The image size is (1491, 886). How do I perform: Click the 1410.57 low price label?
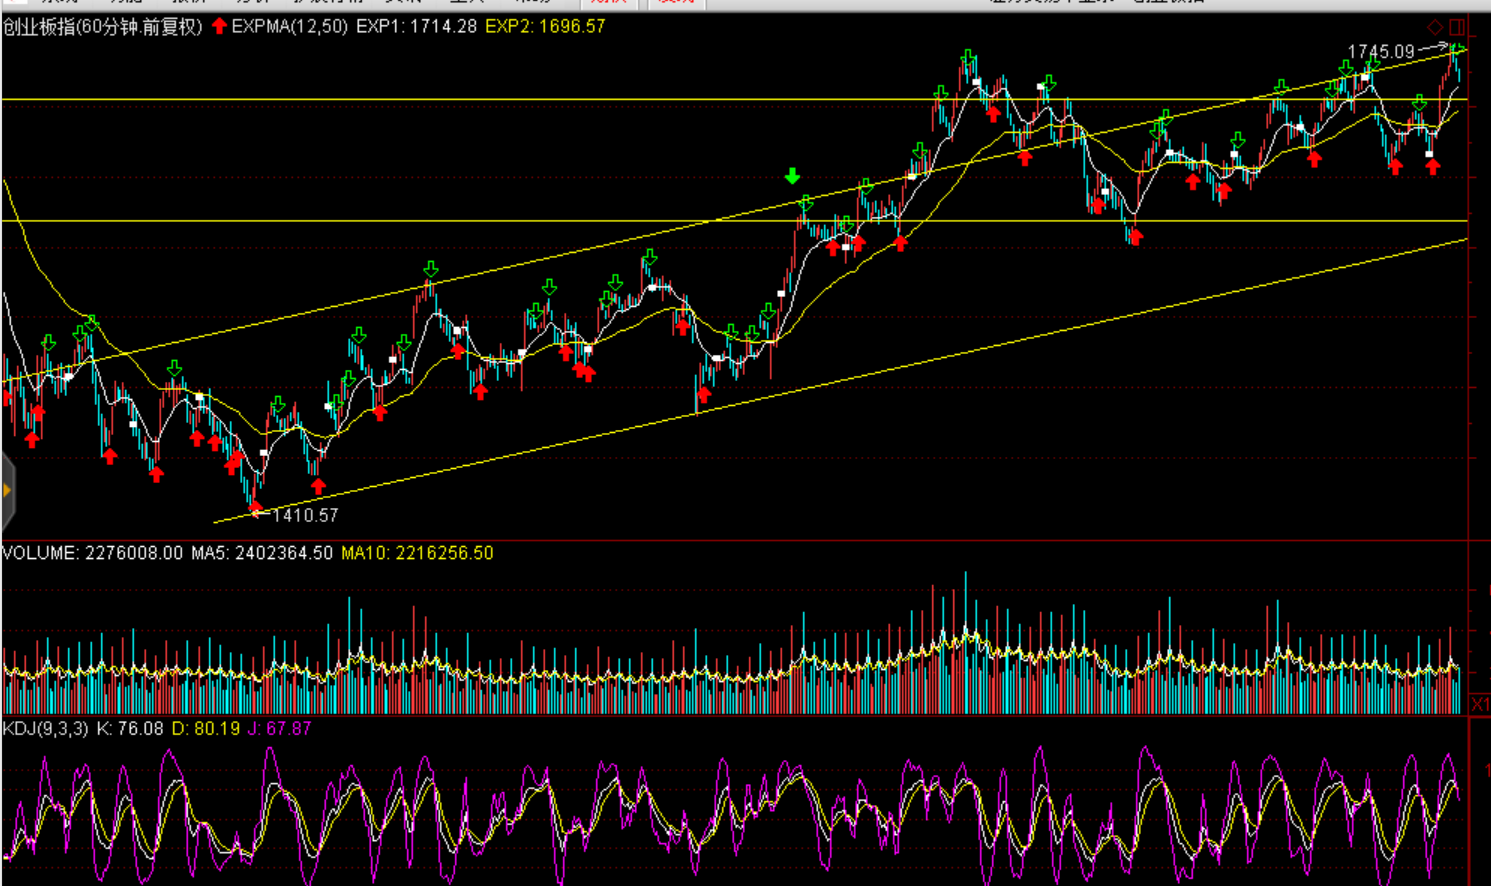tap(305, 516)
